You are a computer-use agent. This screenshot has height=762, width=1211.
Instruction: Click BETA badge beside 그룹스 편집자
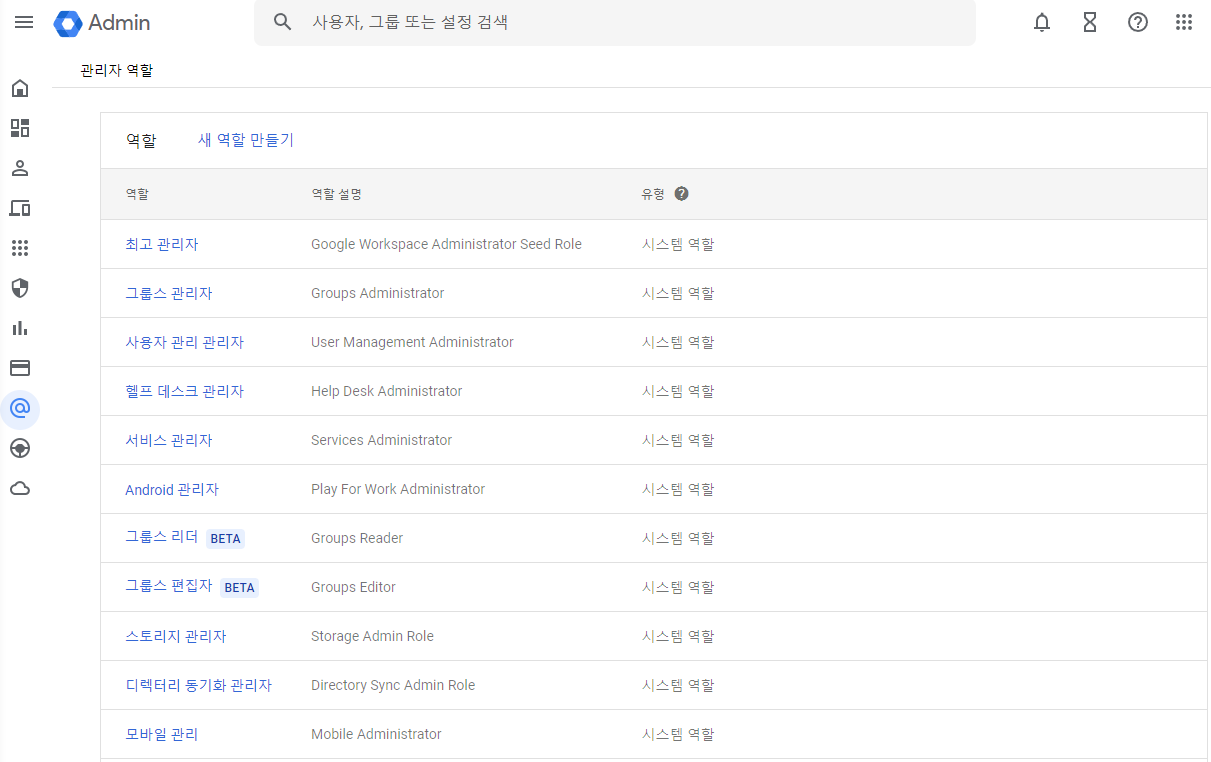pyautogui.click(x=240, y=587)
